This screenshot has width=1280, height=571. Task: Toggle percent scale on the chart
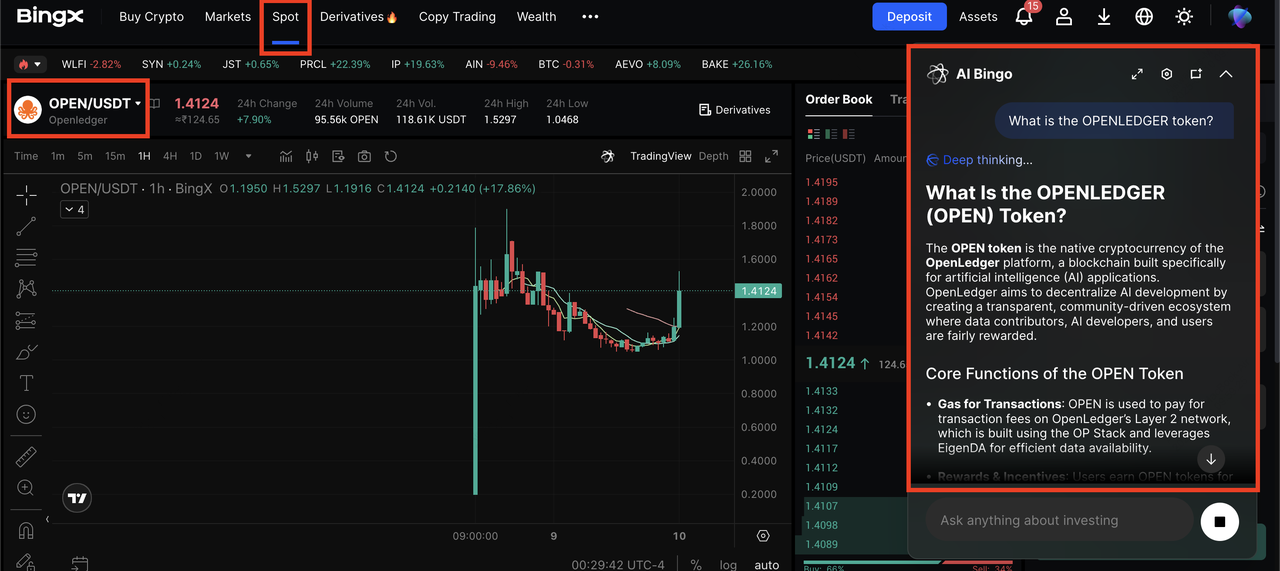click(x=696, y=564)
